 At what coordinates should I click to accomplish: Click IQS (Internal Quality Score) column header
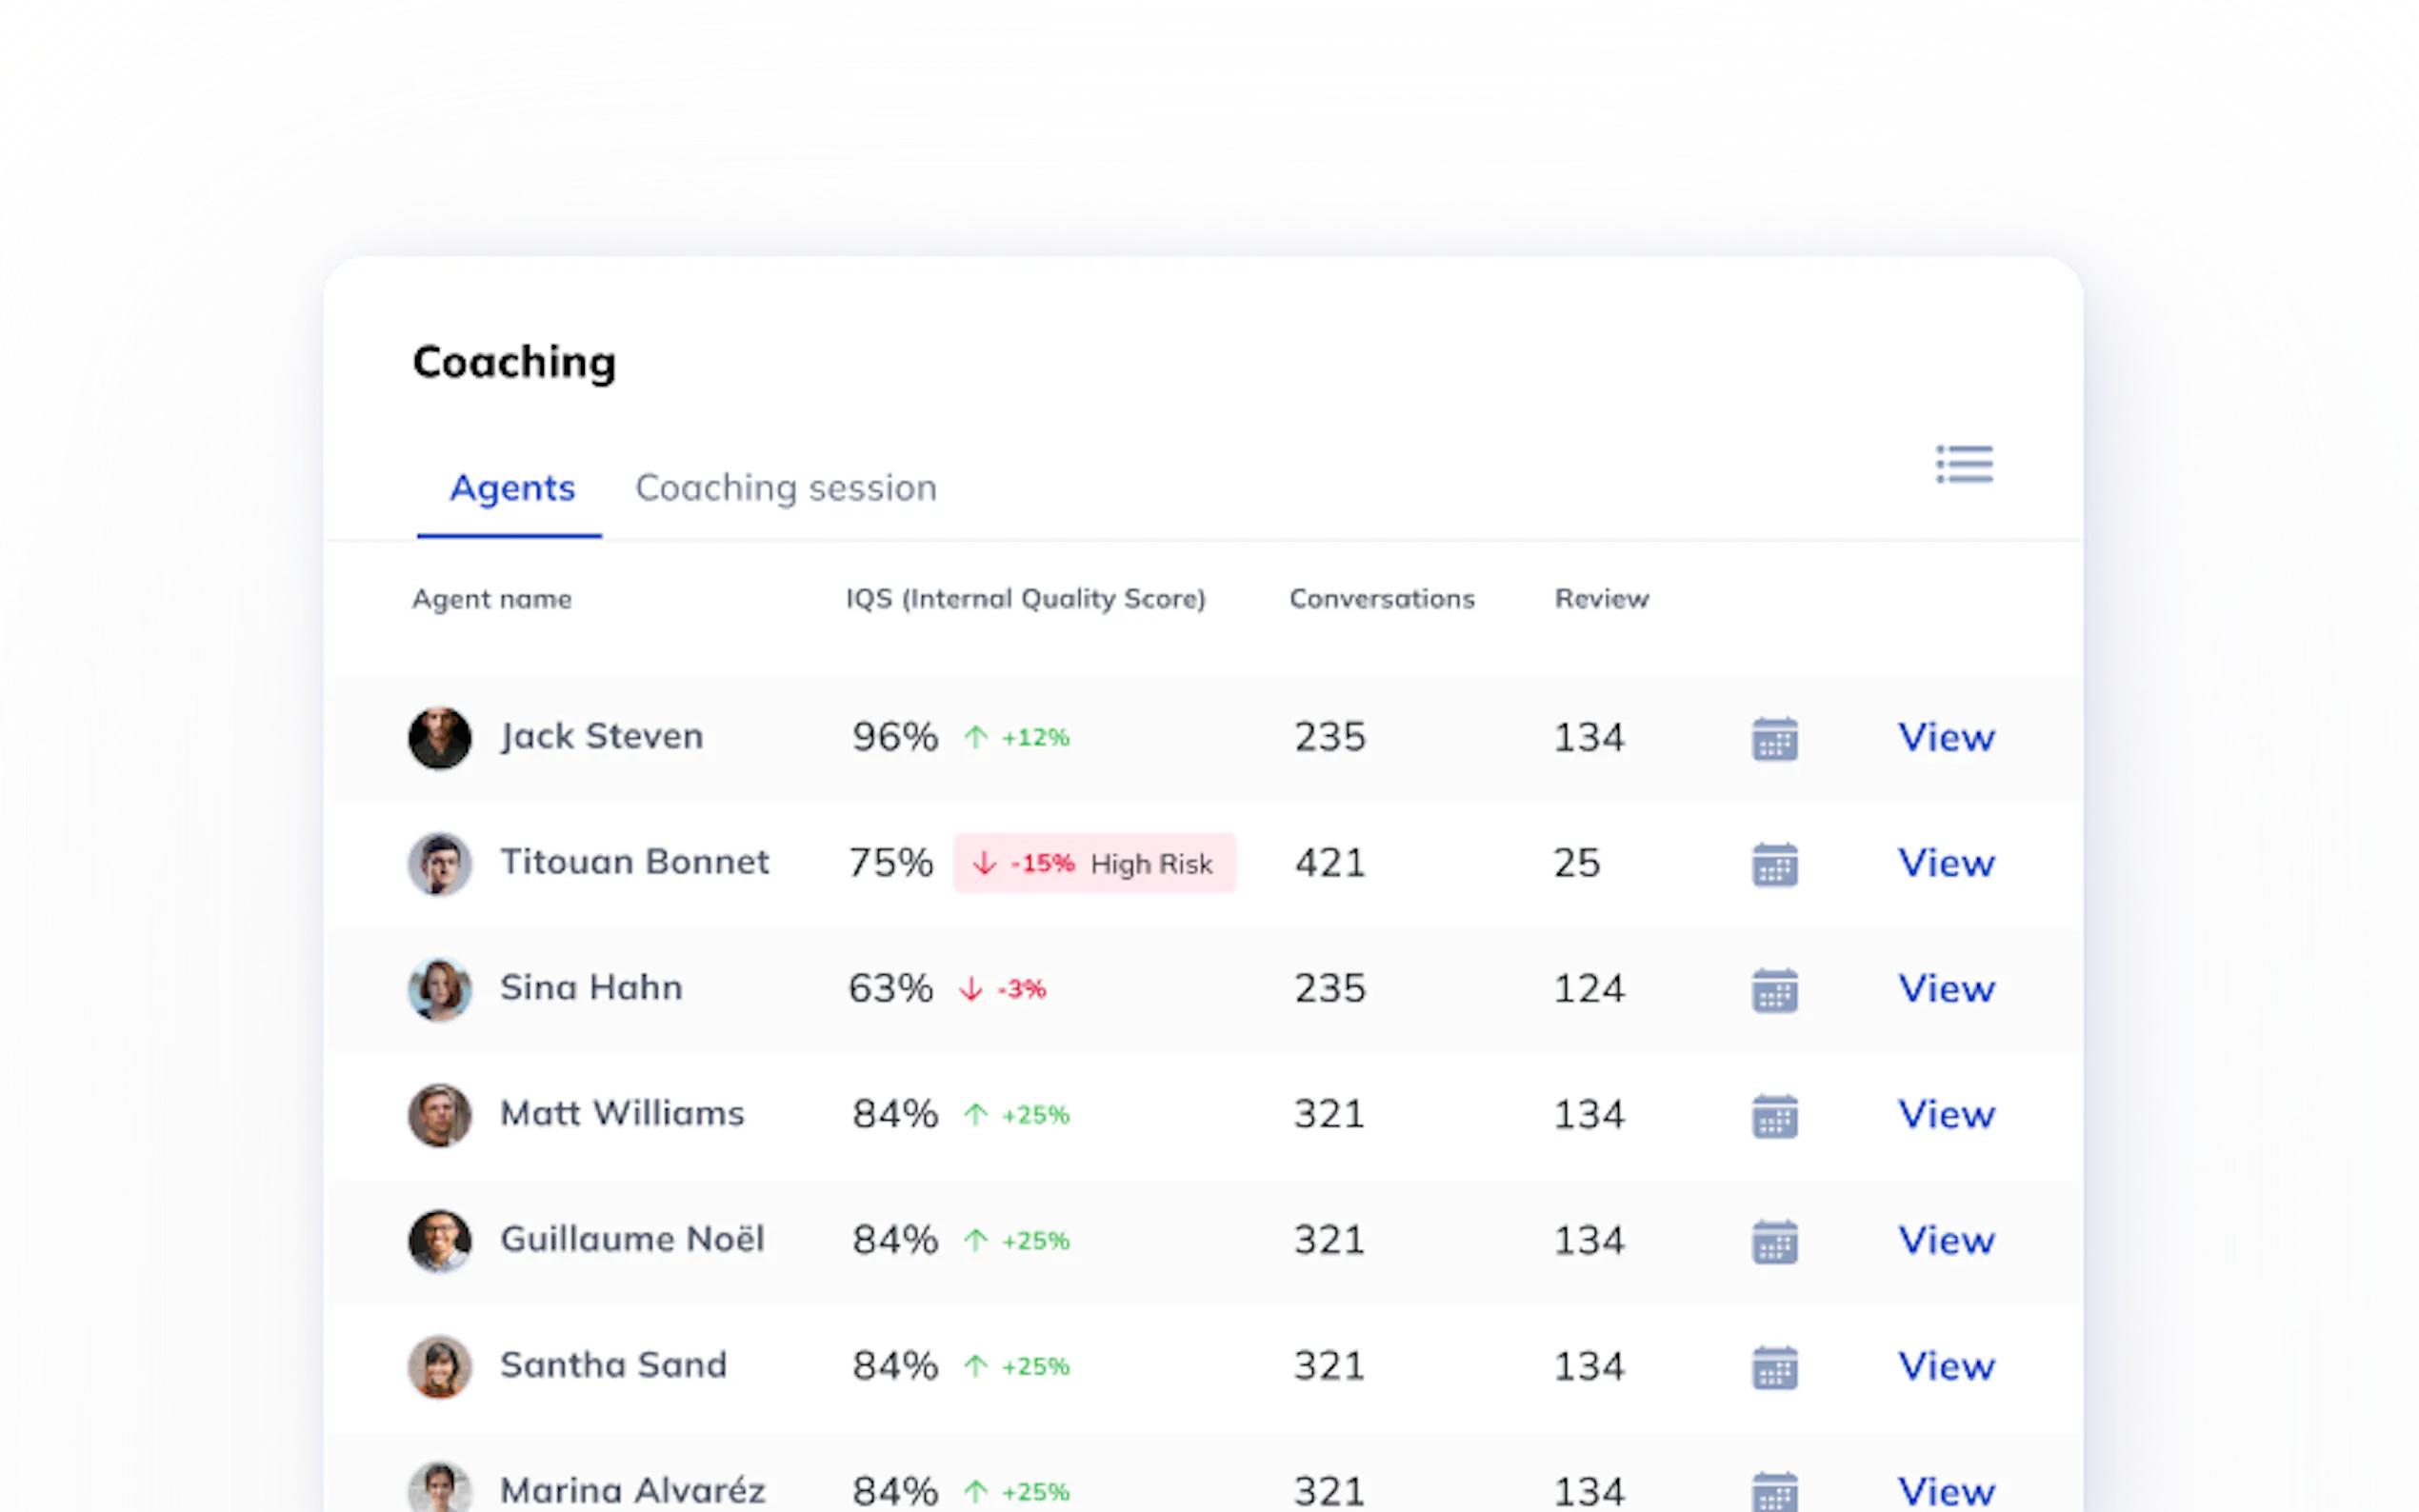point(1025,599)
